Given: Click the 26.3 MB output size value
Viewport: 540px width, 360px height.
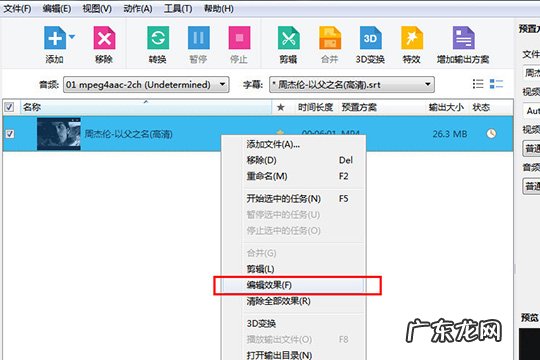Looking at the screenshot, I should [x=450, y=134].
